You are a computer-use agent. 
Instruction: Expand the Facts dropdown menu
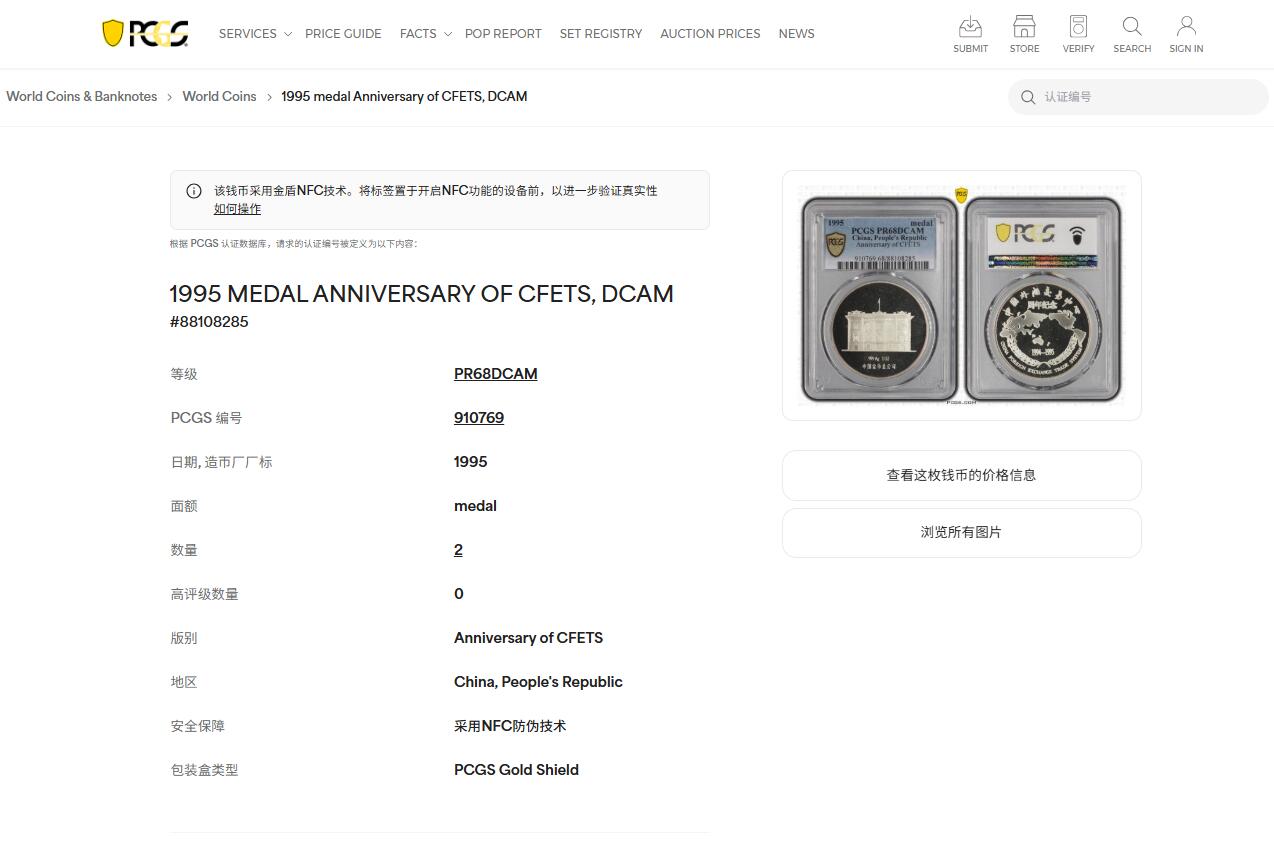[425, 34]
